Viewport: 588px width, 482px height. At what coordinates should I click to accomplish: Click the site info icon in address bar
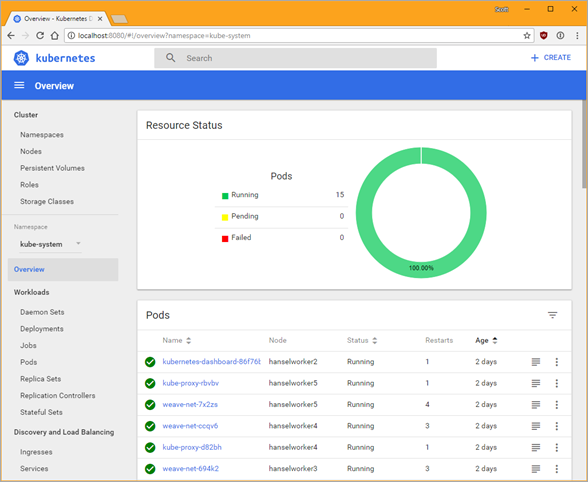pos(71,36)
